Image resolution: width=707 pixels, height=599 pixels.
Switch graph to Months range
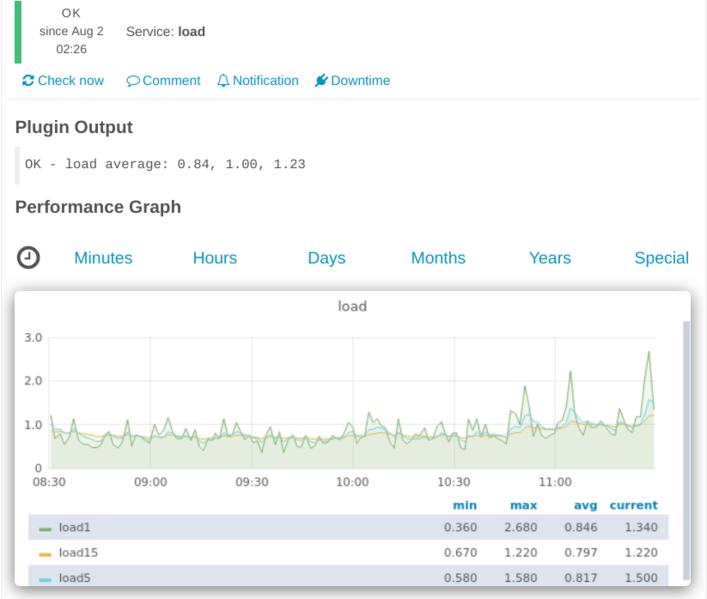438,258
